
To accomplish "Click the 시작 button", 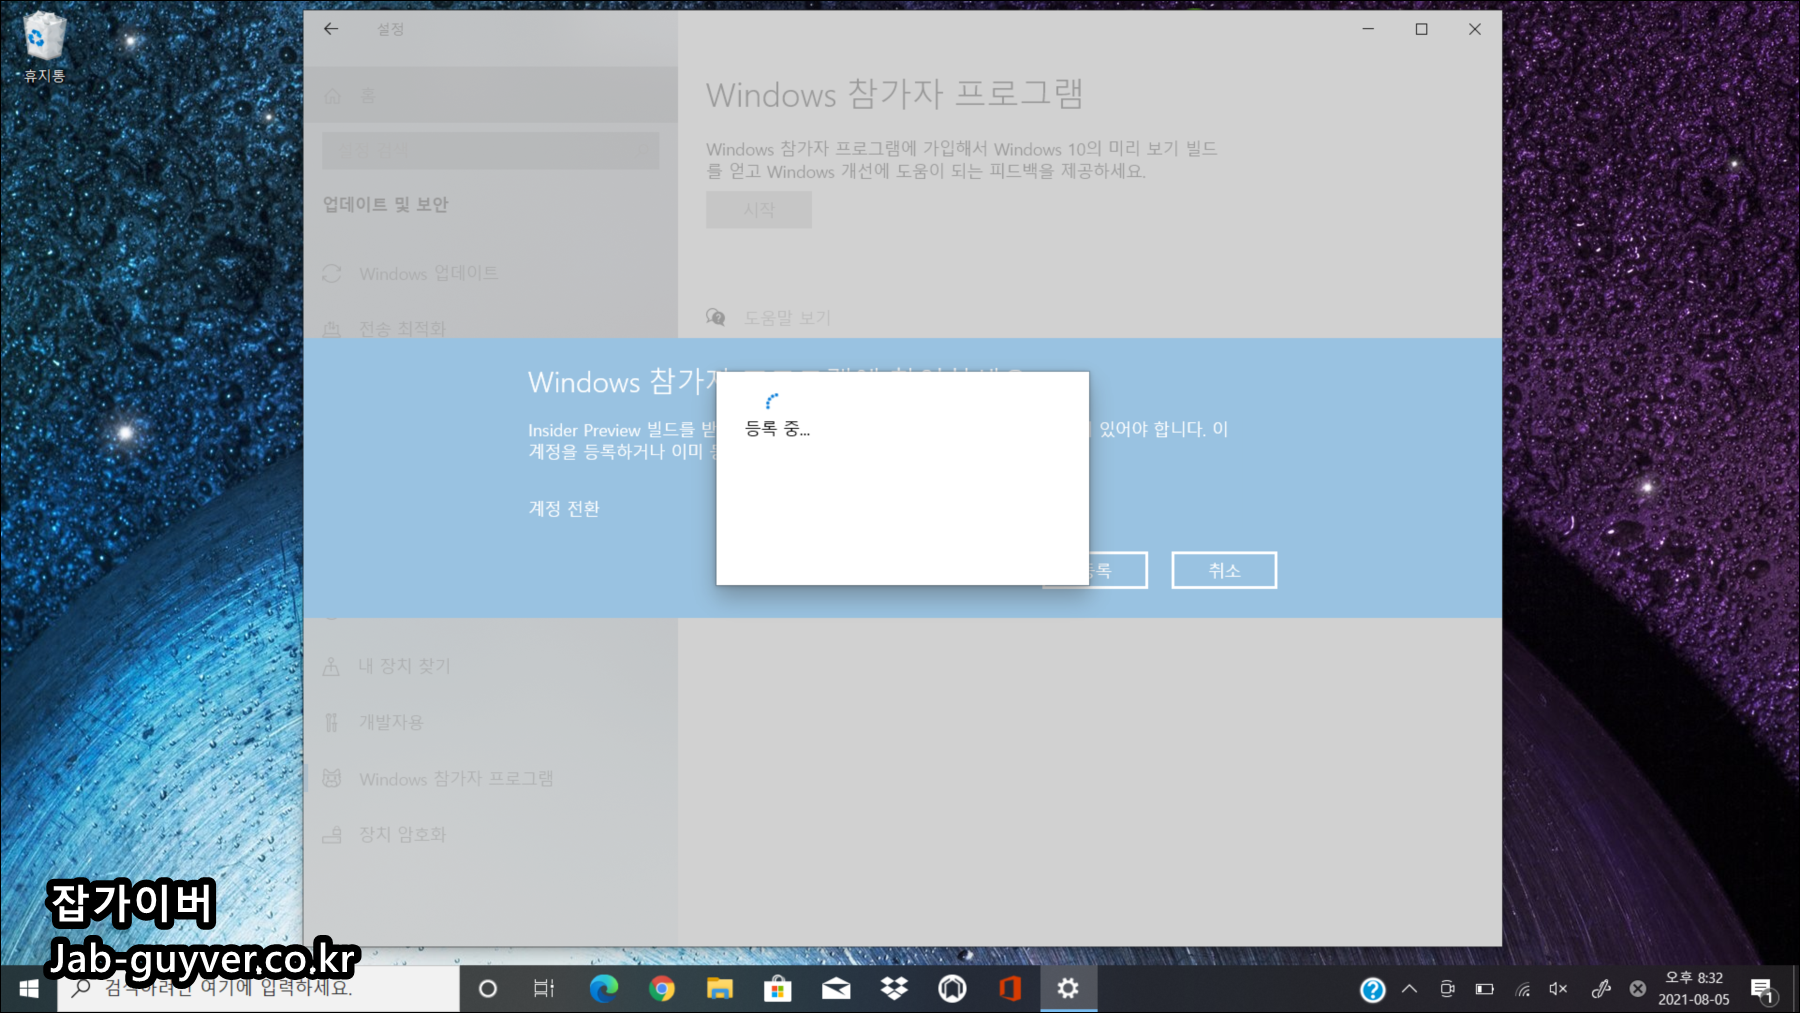I will pos(759,210).
